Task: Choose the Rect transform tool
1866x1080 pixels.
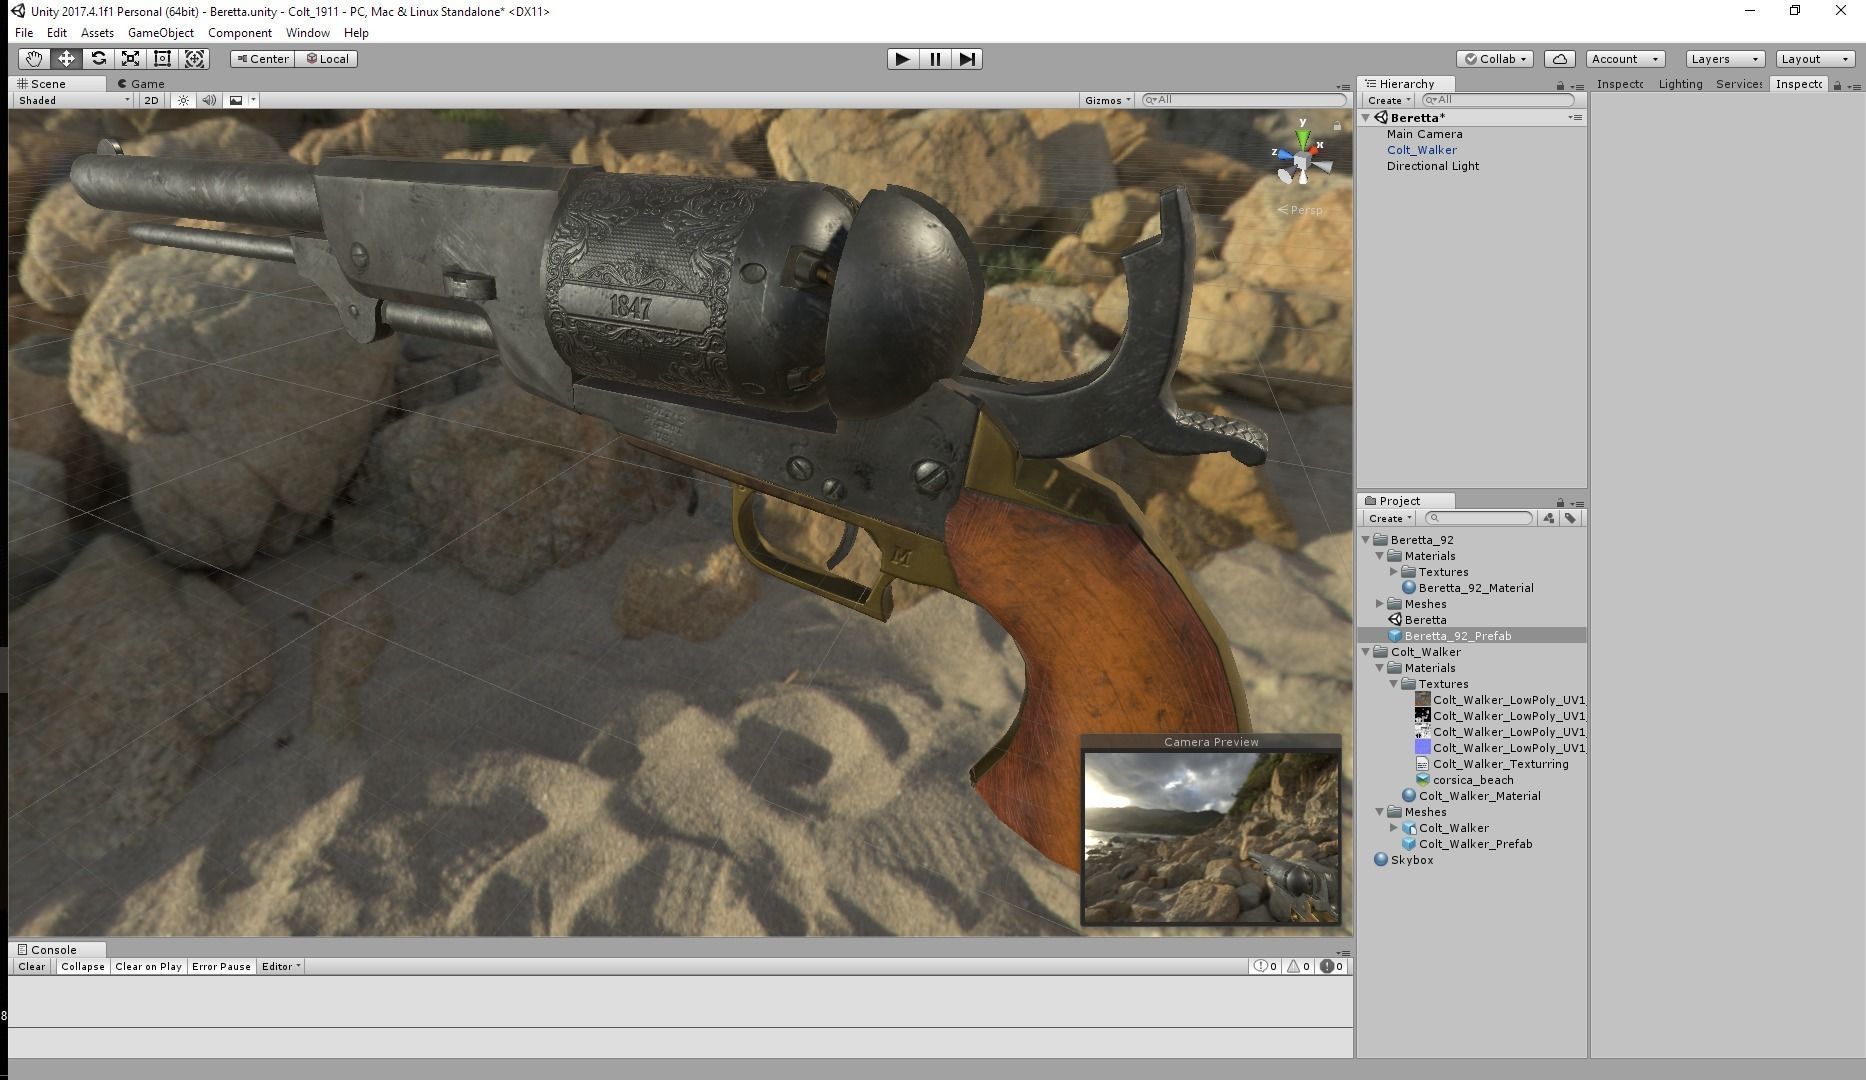Action: (x=163, y=59)
